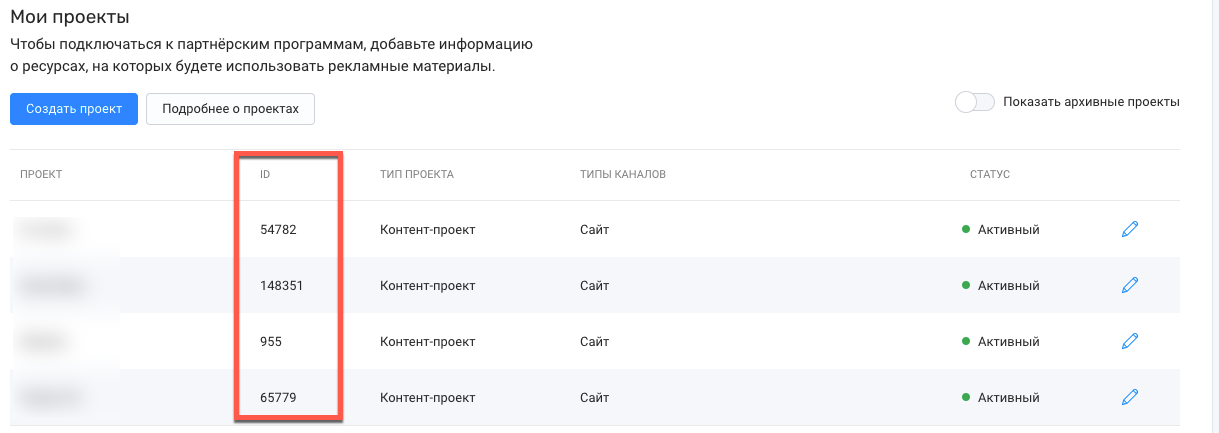1219x433 pixels.
Task: Select the Типы каналов column header
Action: point(623,174)
